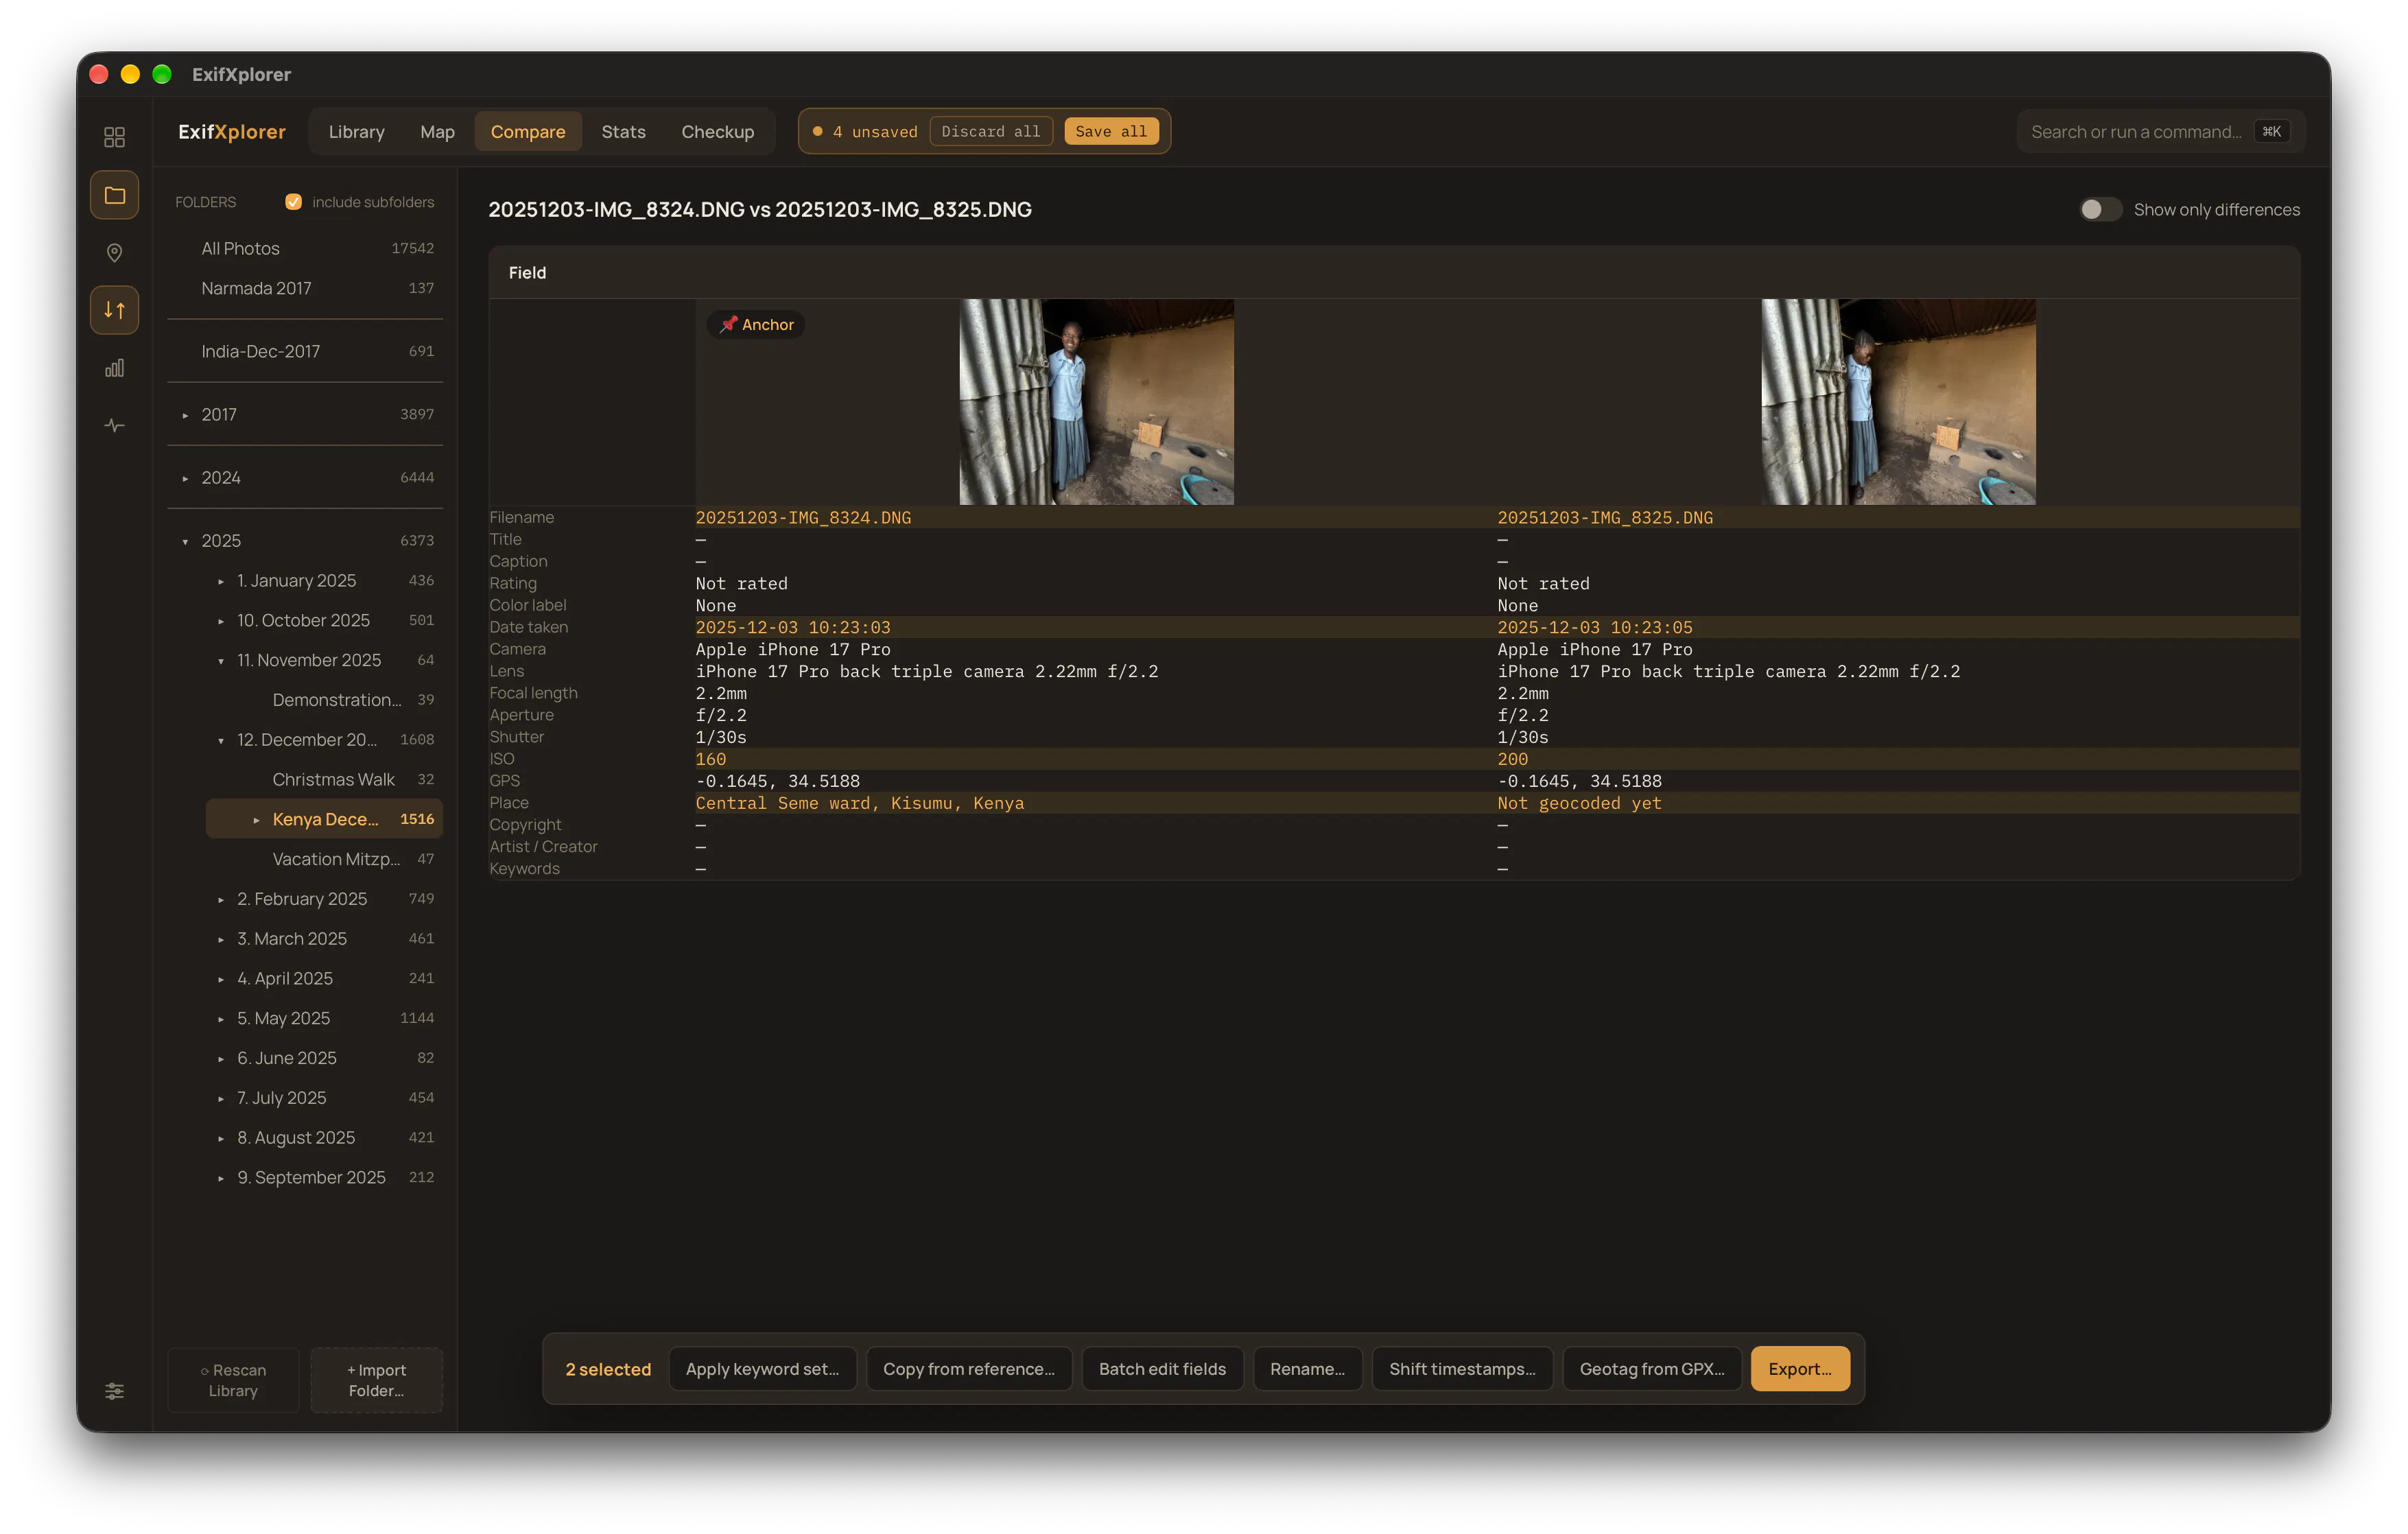Open the settings sliders icon

point(114,1391)
